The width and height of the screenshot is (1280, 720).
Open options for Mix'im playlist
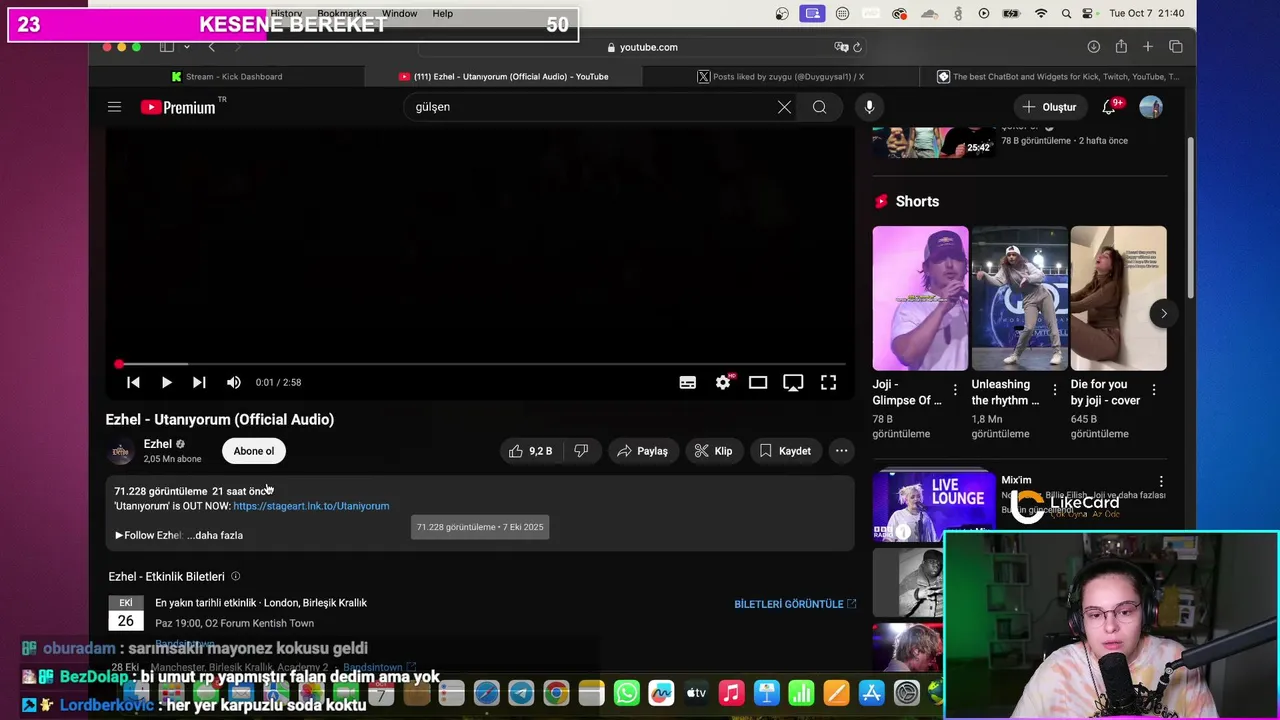click(1161, 482)
